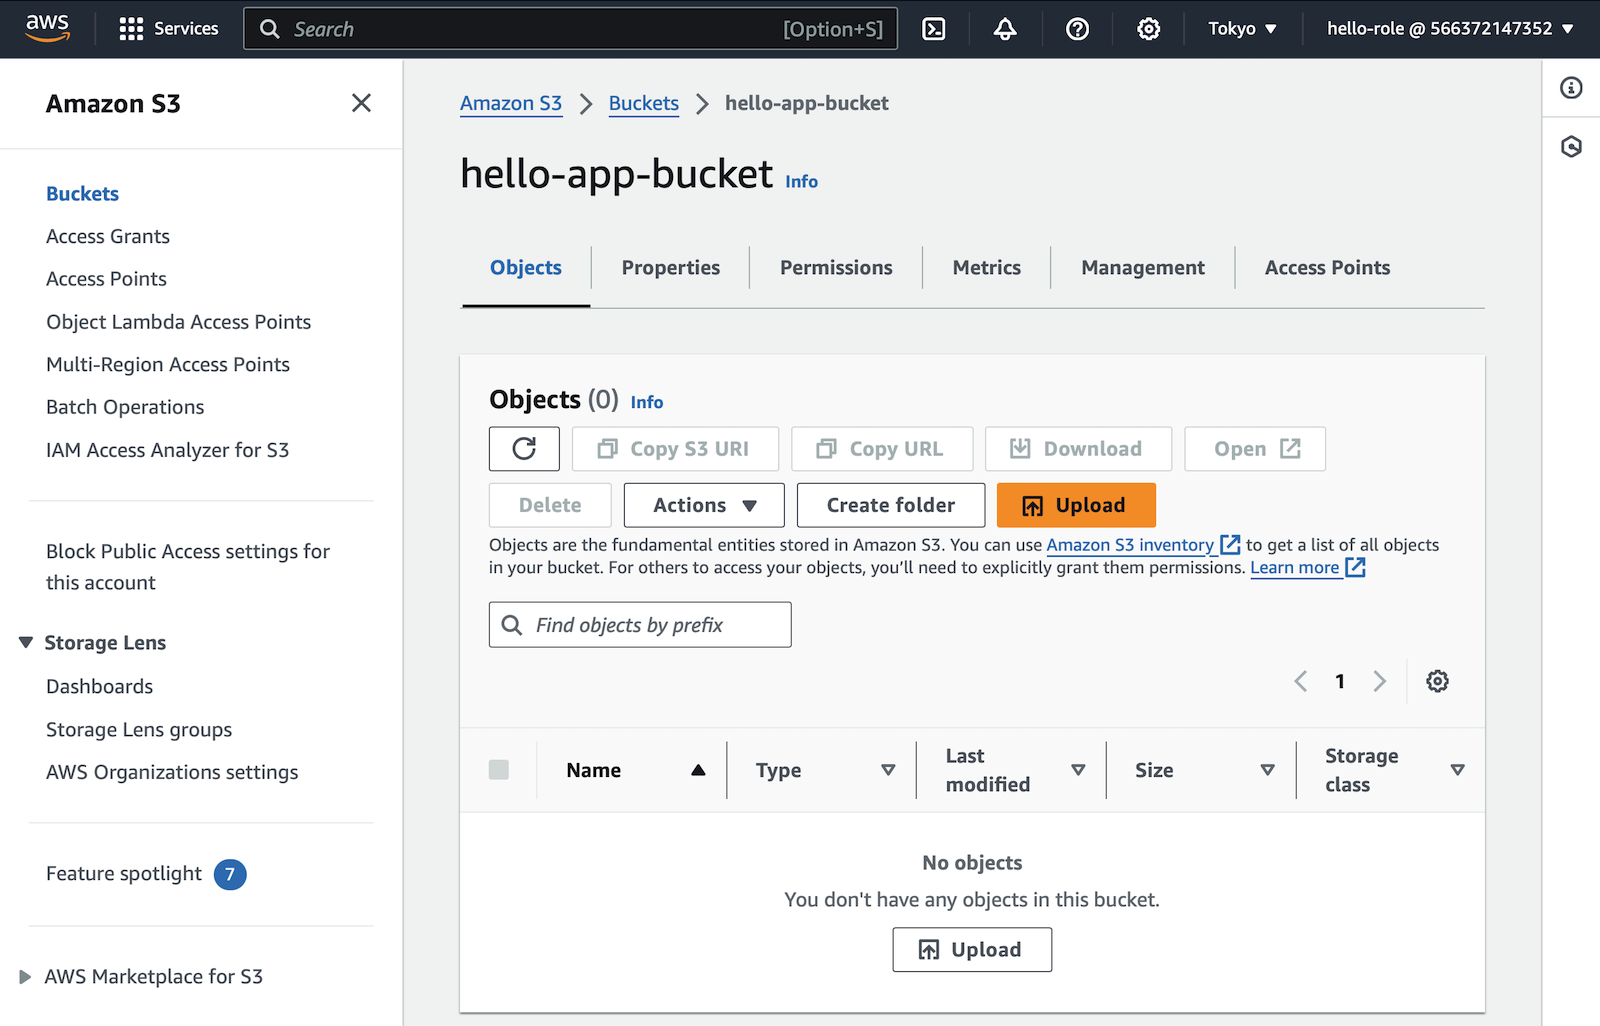Open the Amazon S3 inventory link

[x=1130, y=545]
